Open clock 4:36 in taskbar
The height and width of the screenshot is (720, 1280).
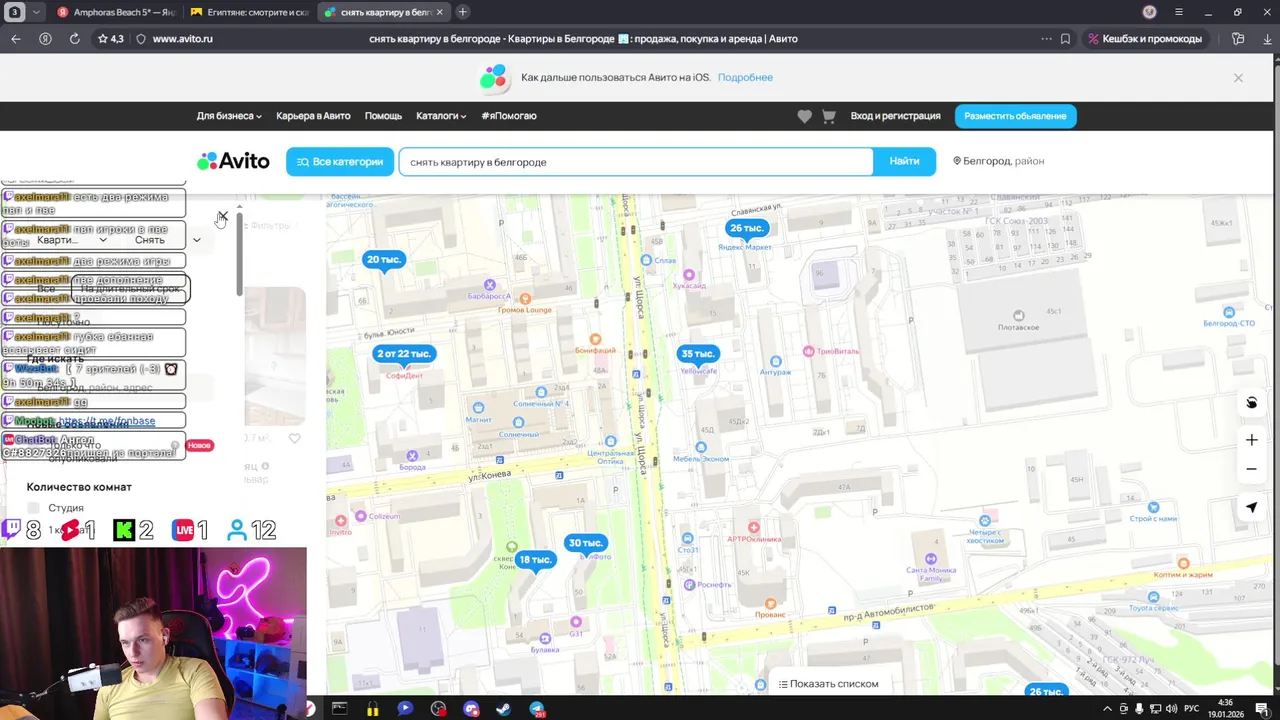[1225, 709]
